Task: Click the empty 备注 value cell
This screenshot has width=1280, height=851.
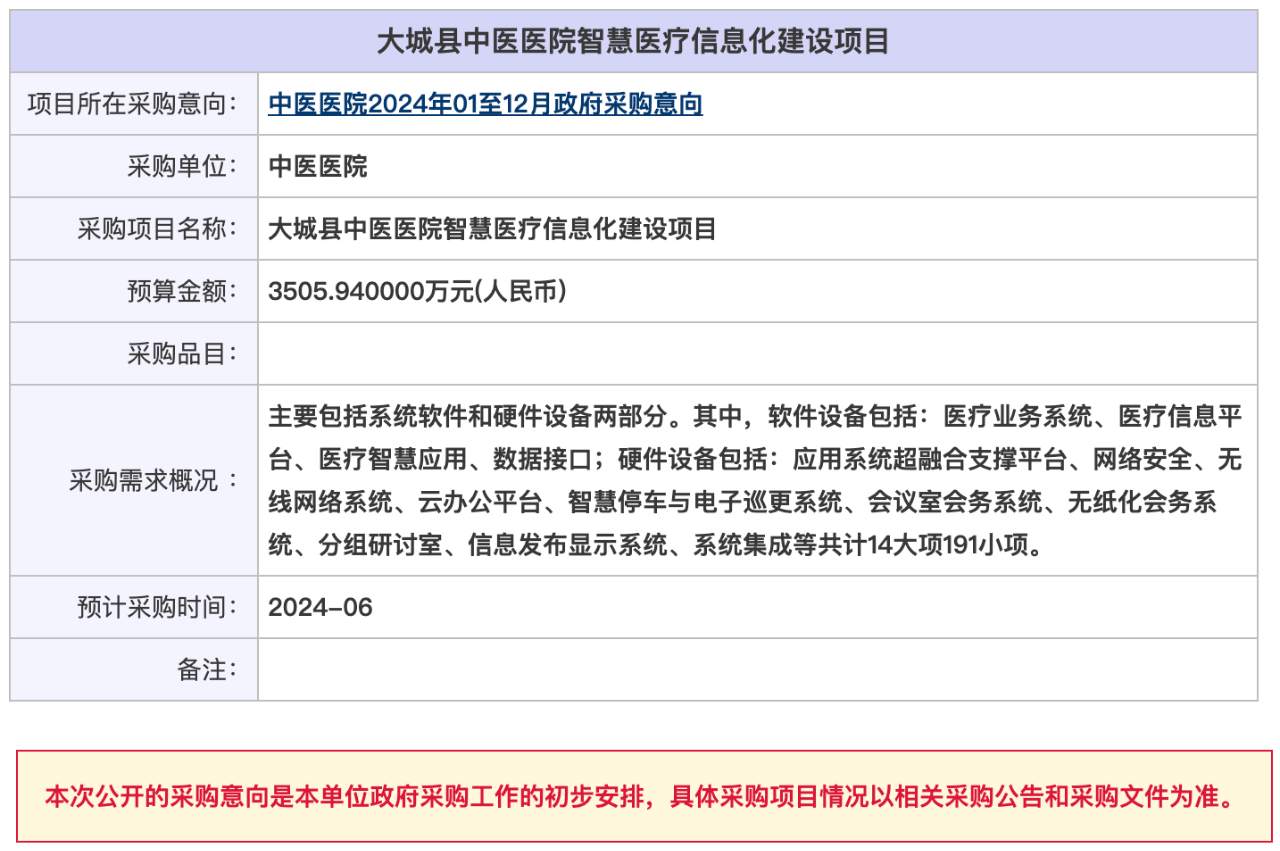Action: click(756, 670)
